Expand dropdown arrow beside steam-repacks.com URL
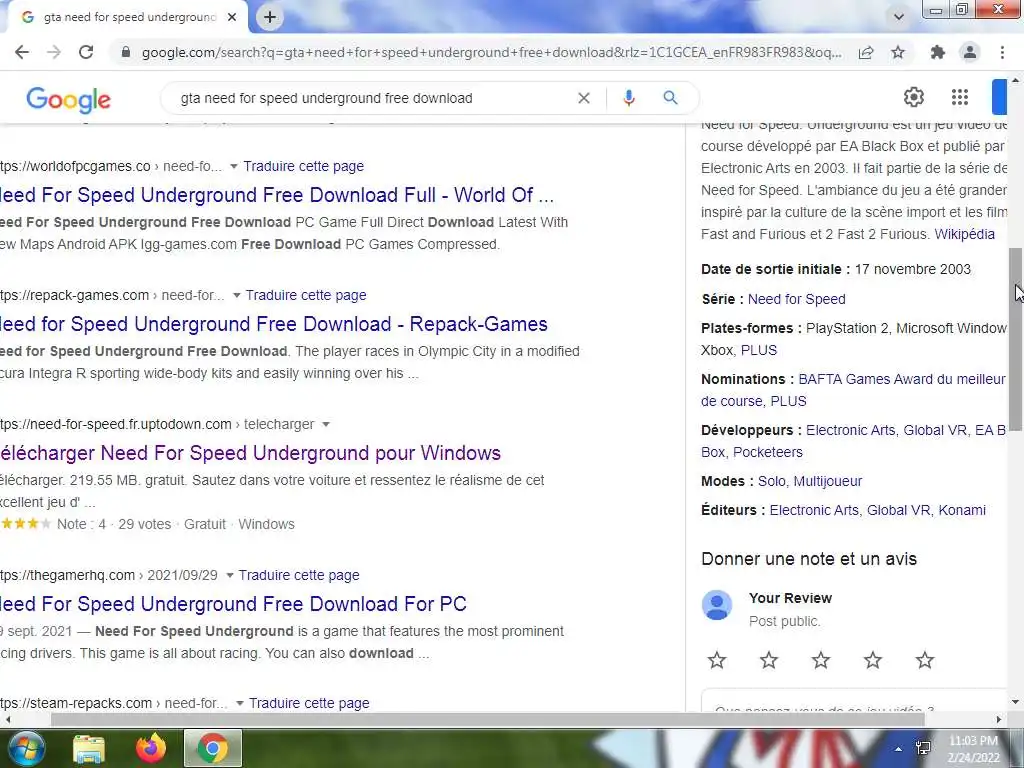The height and width of the screenshot is (768, 1024). click(x=240, y=703)
